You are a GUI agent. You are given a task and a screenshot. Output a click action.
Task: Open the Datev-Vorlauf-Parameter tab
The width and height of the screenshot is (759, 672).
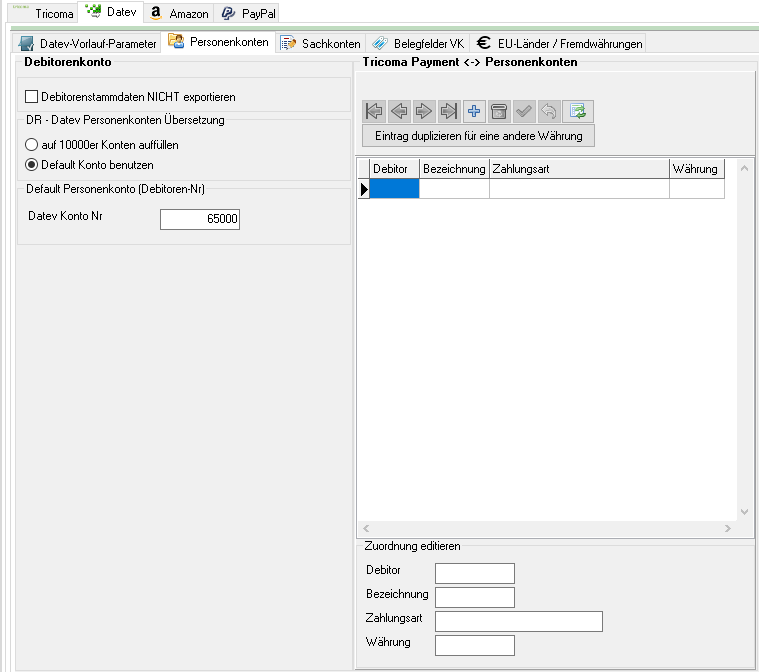click(x=88, y=44)
